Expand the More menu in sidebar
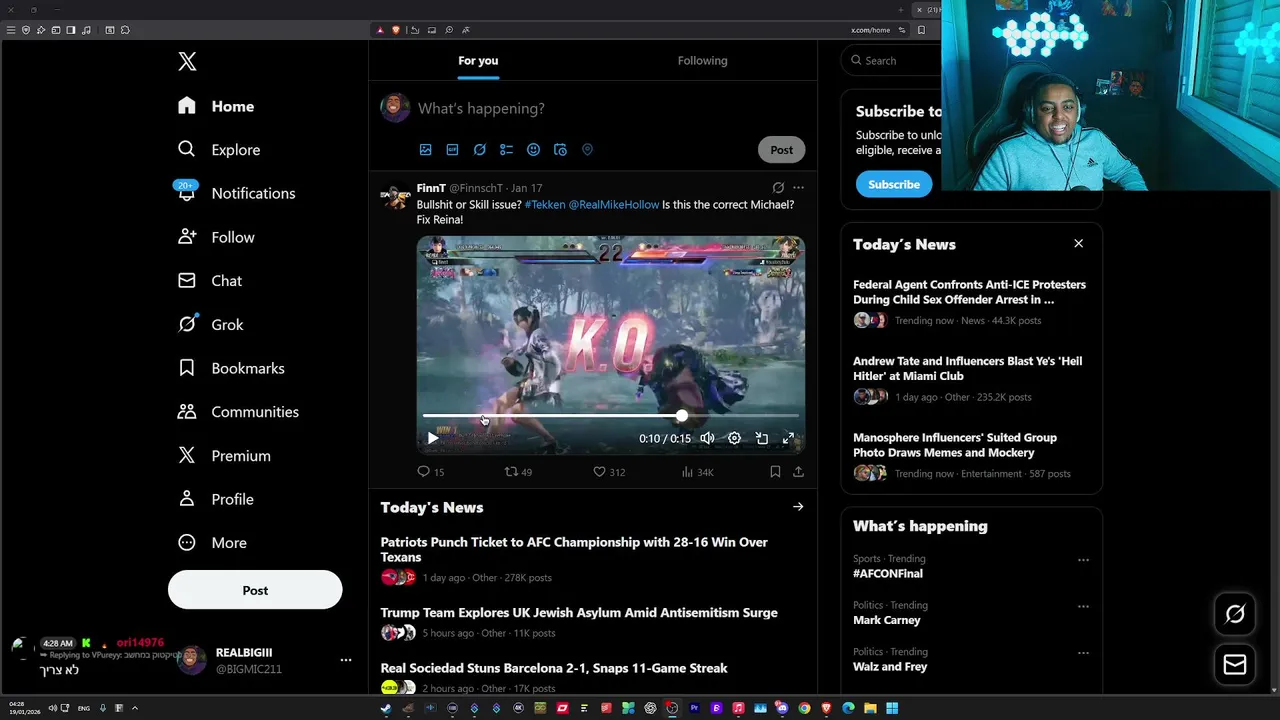The image size is (1280, 720). [212, 543]
